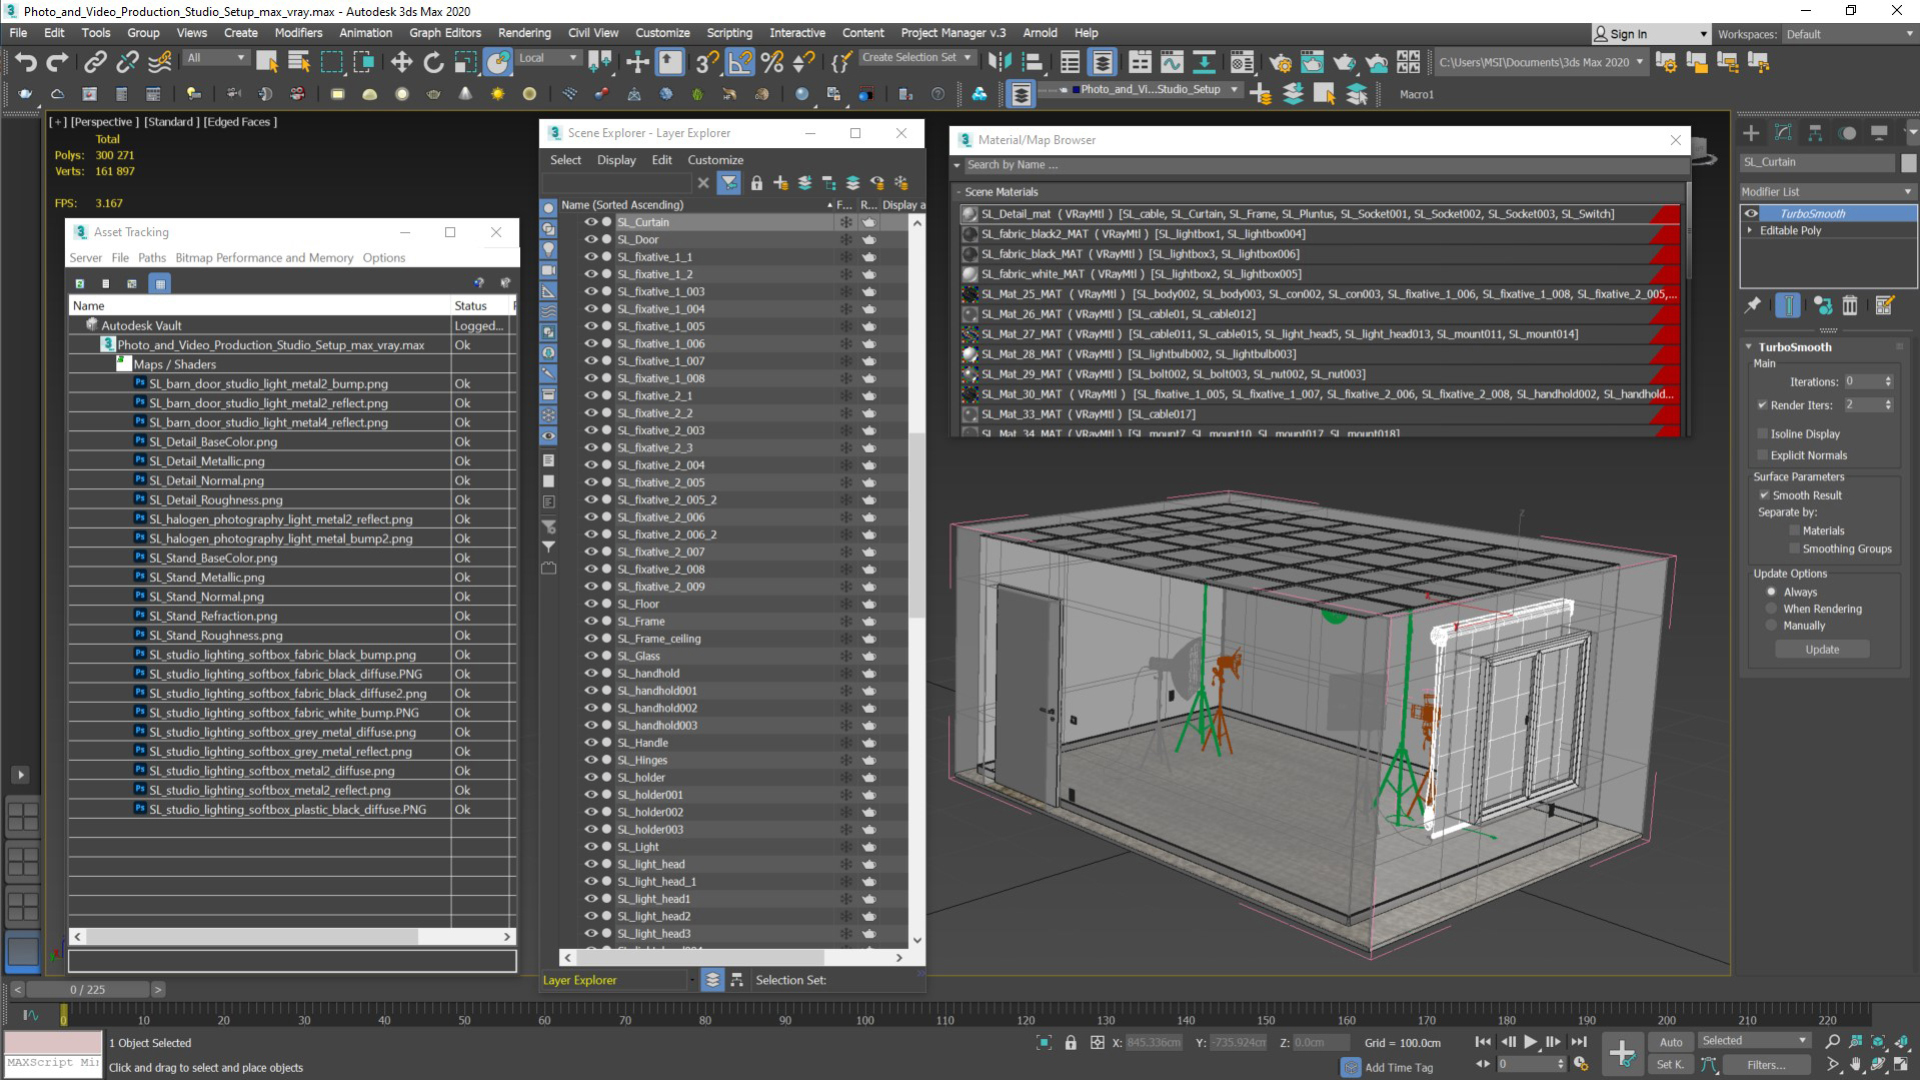Select When Rendering update option
Screen dimensions: 1920x1080
(x=1772, y=609)
